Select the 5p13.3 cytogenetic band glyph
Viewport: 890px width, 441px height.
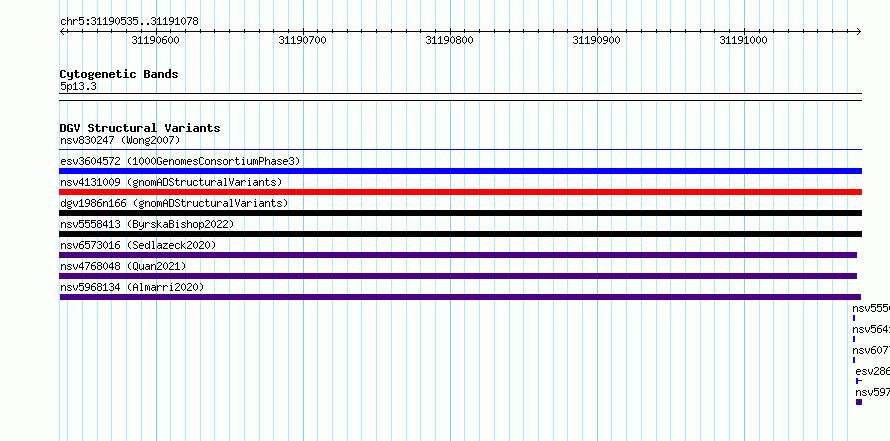click(x=461, y=97)
